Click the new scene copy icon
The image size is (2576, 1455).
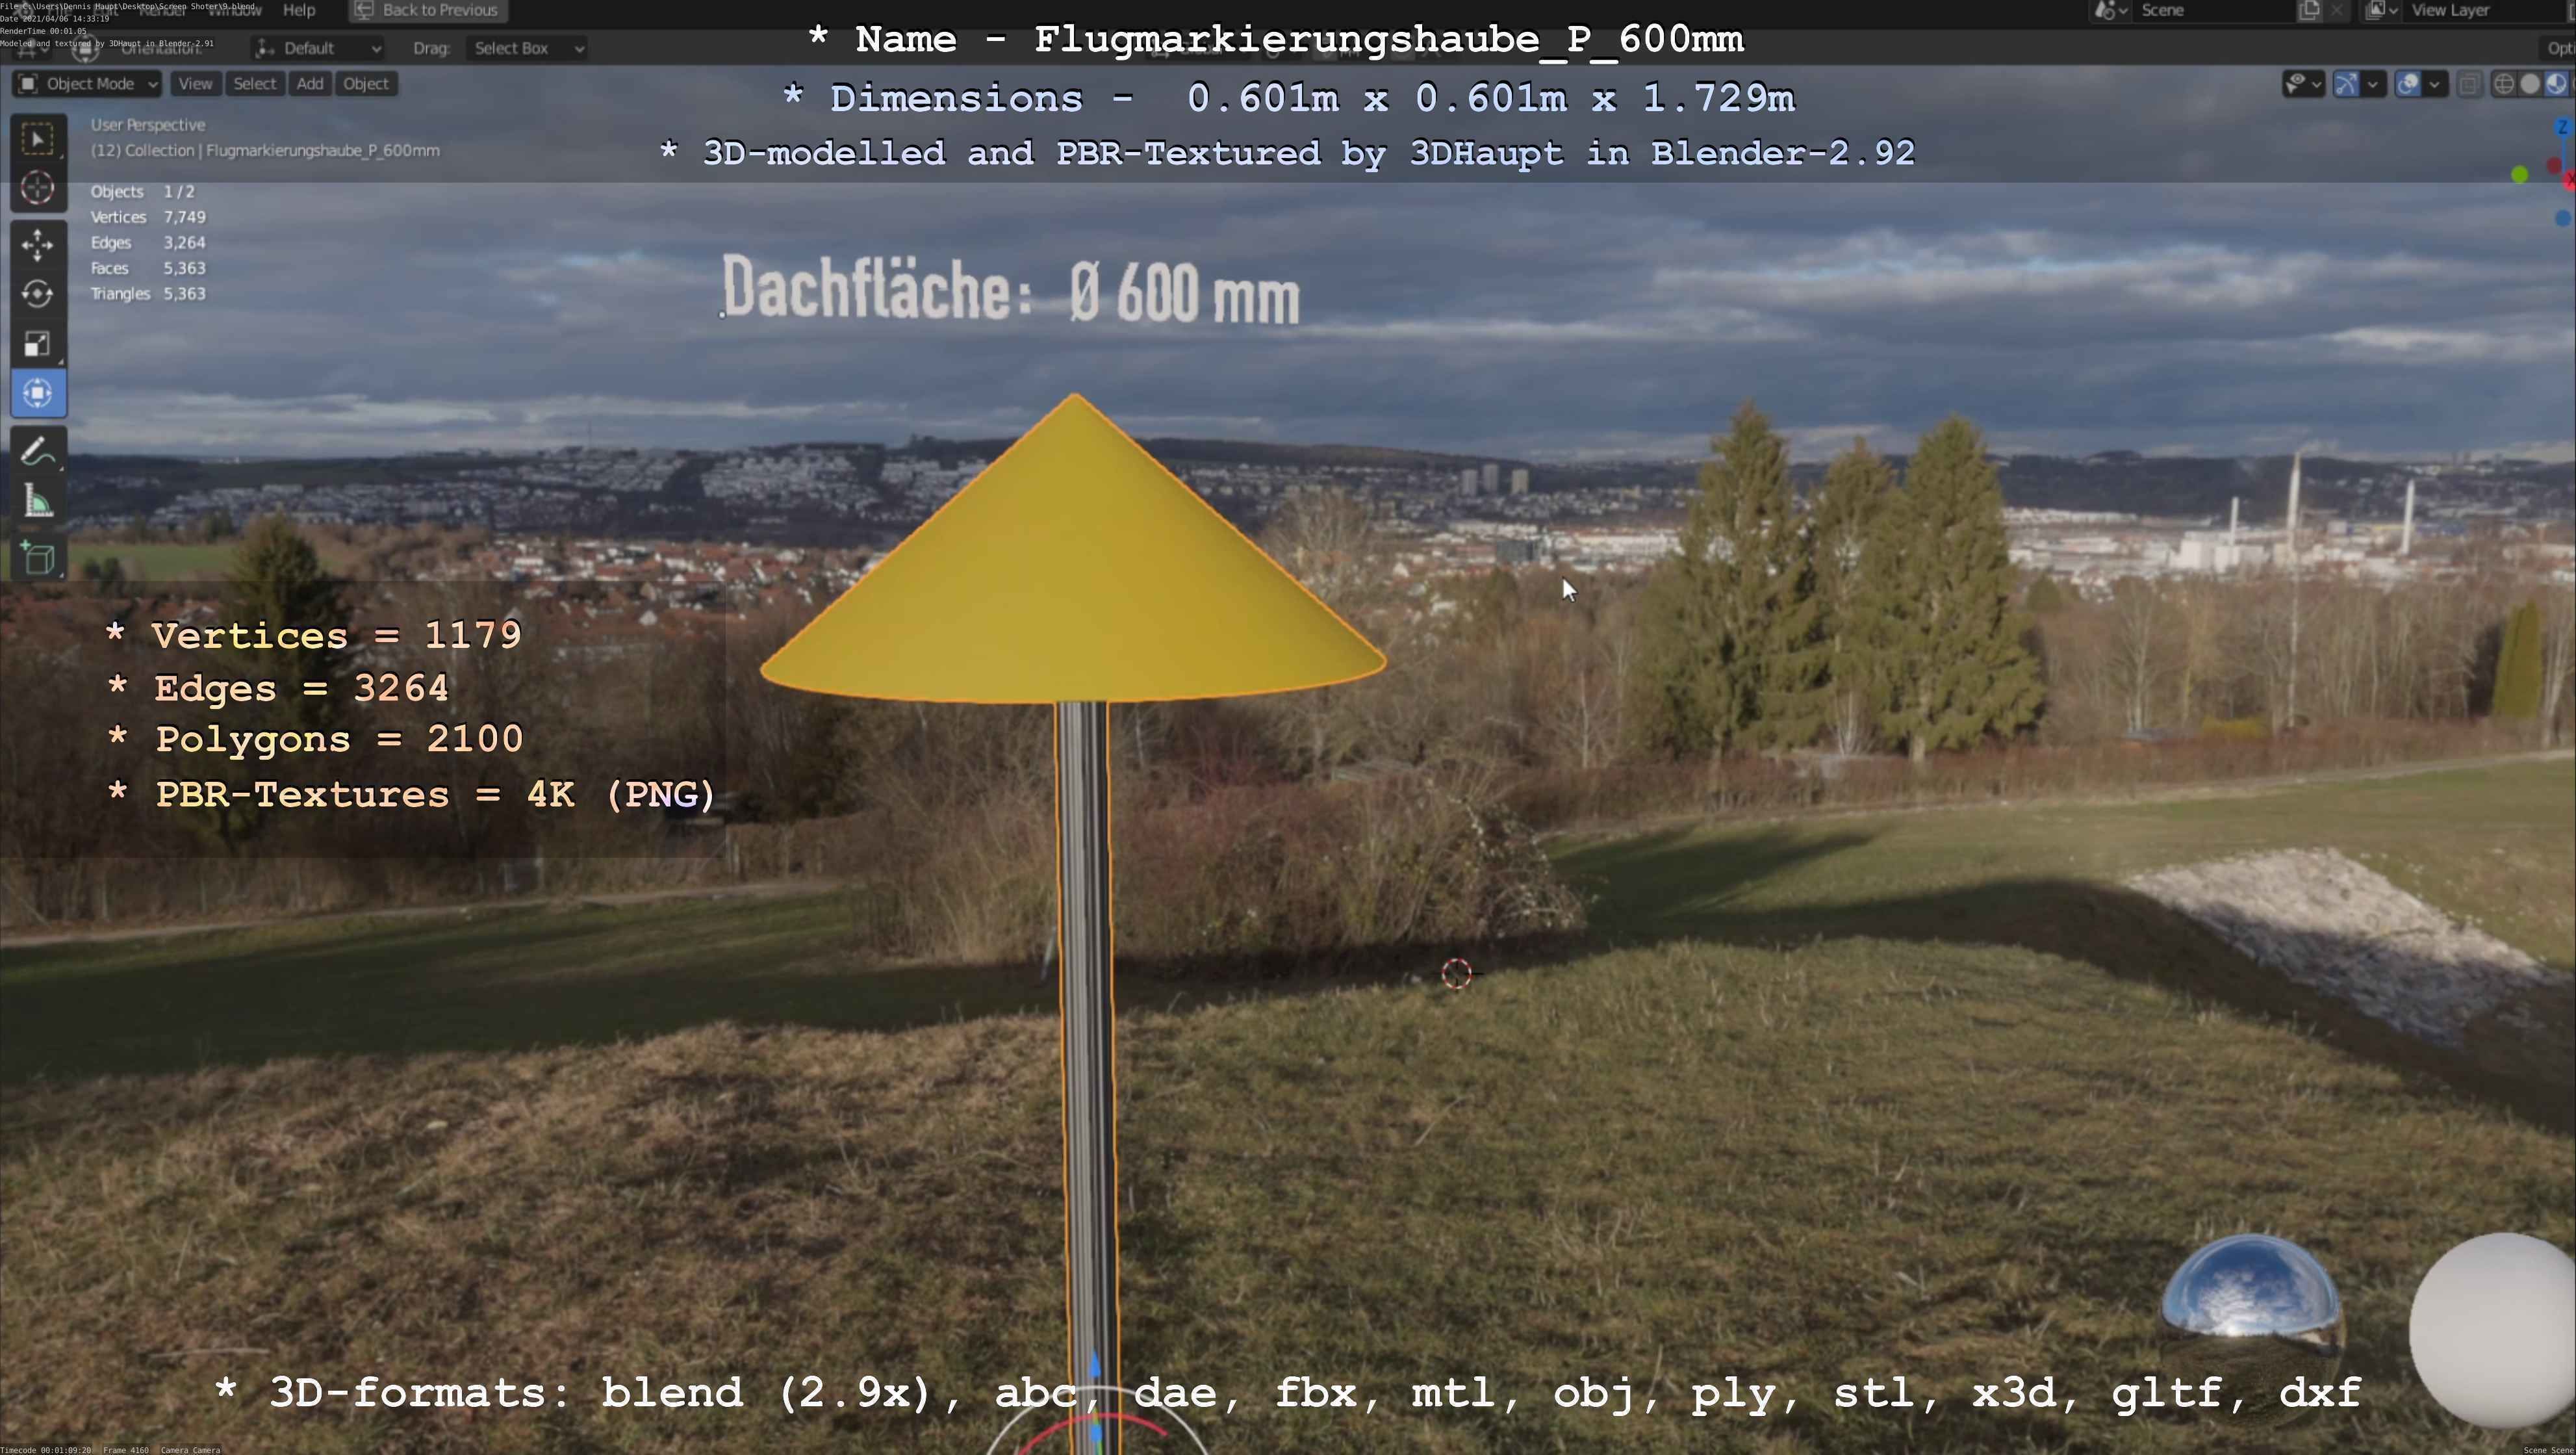click(x=2309, y=10)
